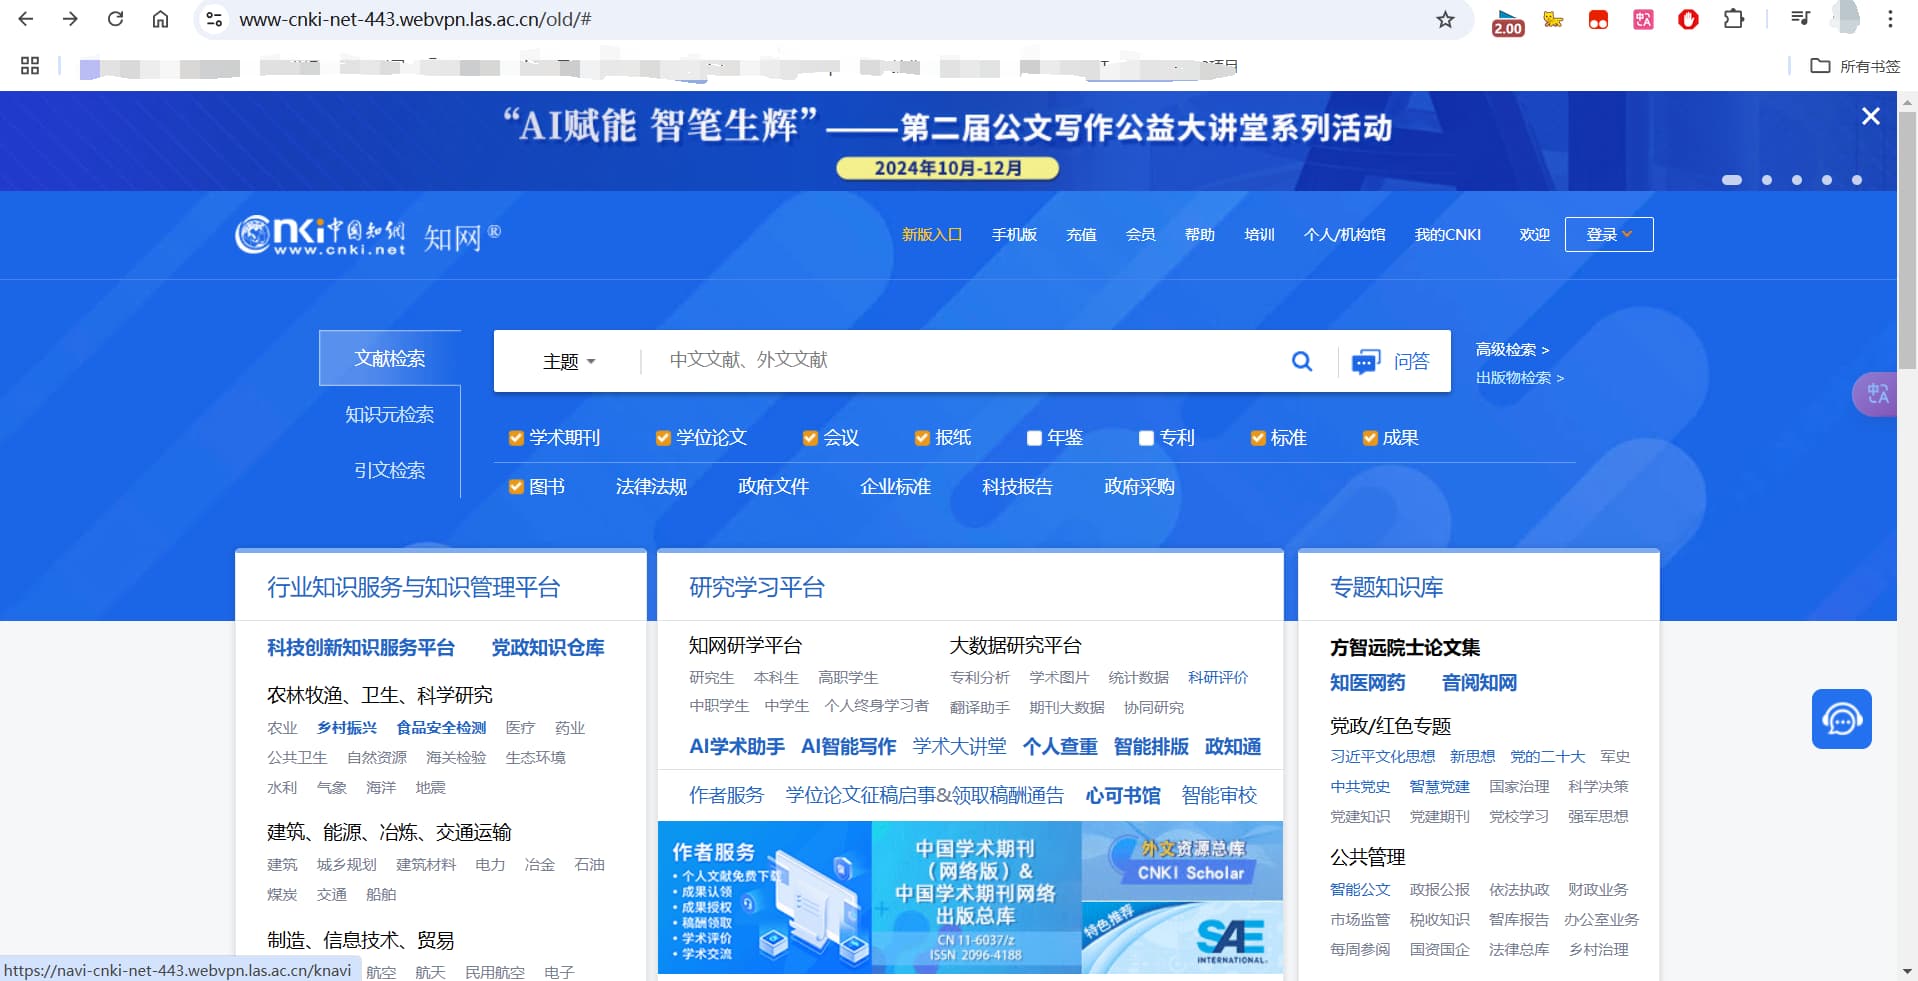Open 科技创新知识服务平台 link
Viewport: 1918px width, 981px height.
tap(360, 647)
